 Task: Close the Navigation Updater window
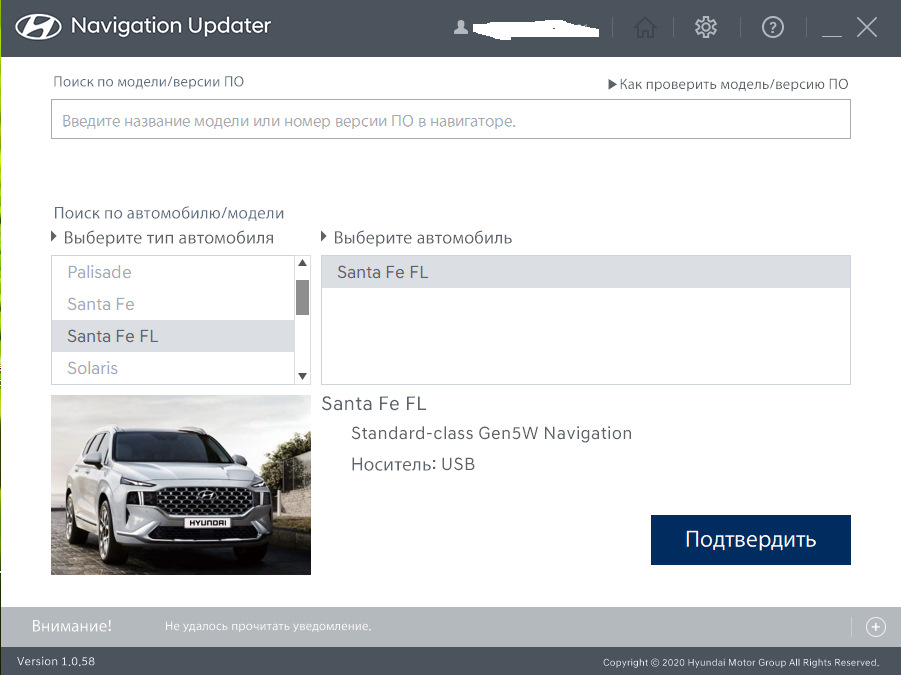point(867,27)
